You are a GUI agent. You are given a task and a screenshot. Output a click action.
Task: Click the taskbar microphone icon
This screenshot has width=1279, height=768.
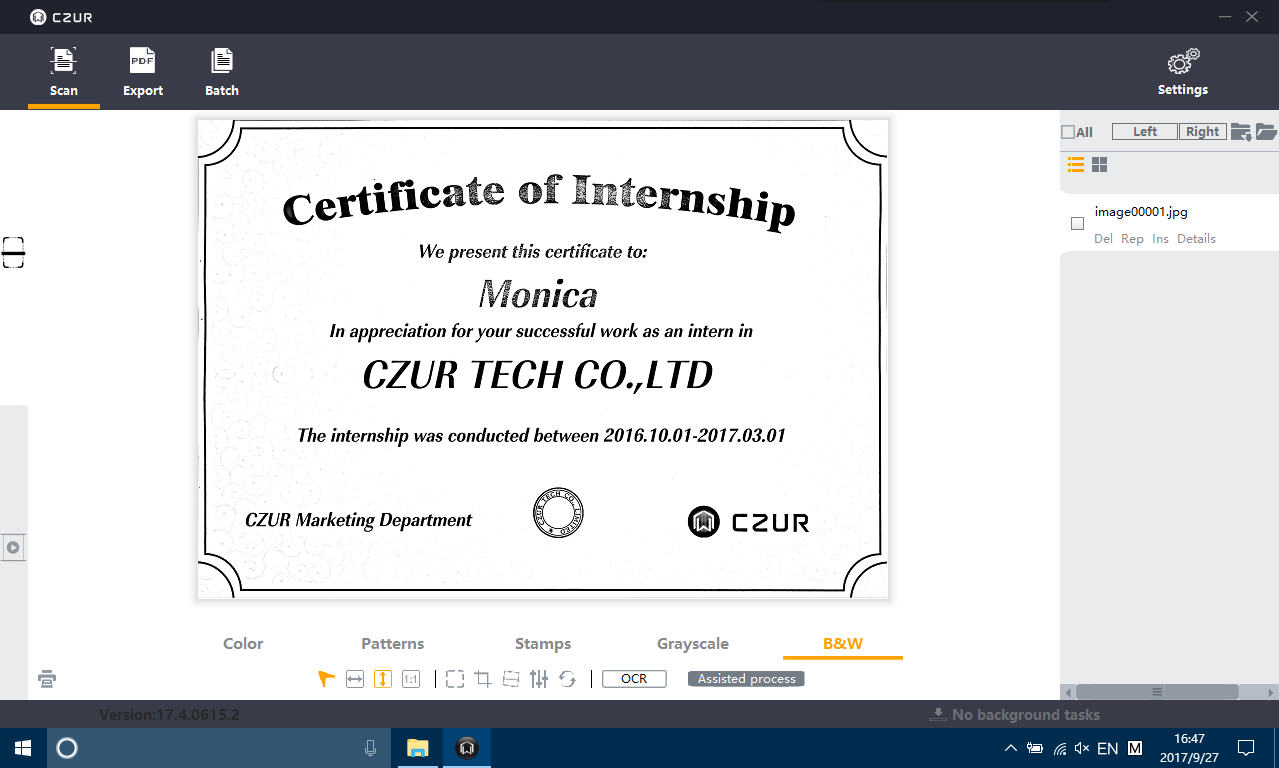click(371, 748)
